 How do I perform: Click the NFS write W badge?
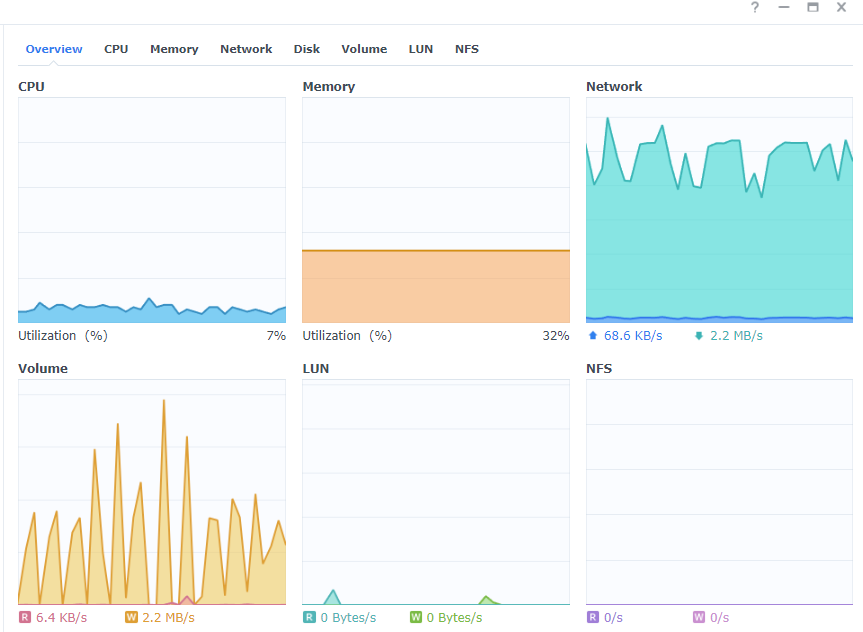coord(698,618)
